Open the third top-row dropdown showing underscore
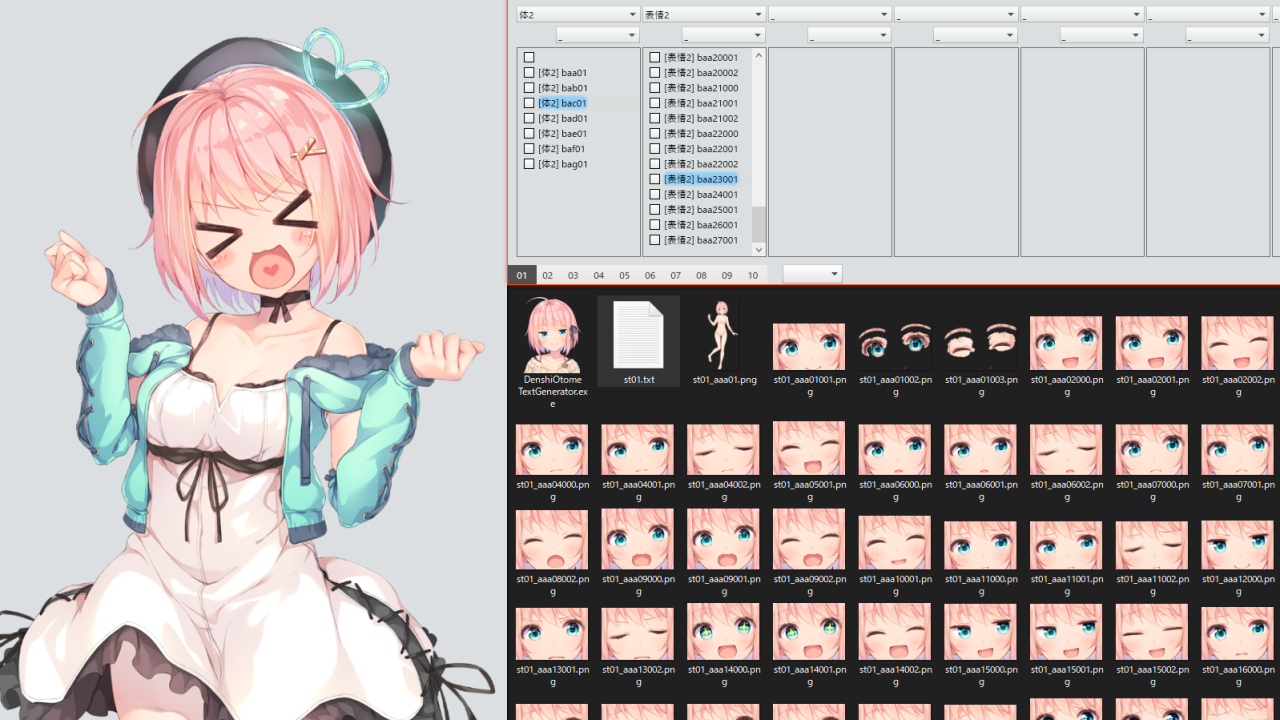This screenshot has width=1280, height=720. (830, 14)
